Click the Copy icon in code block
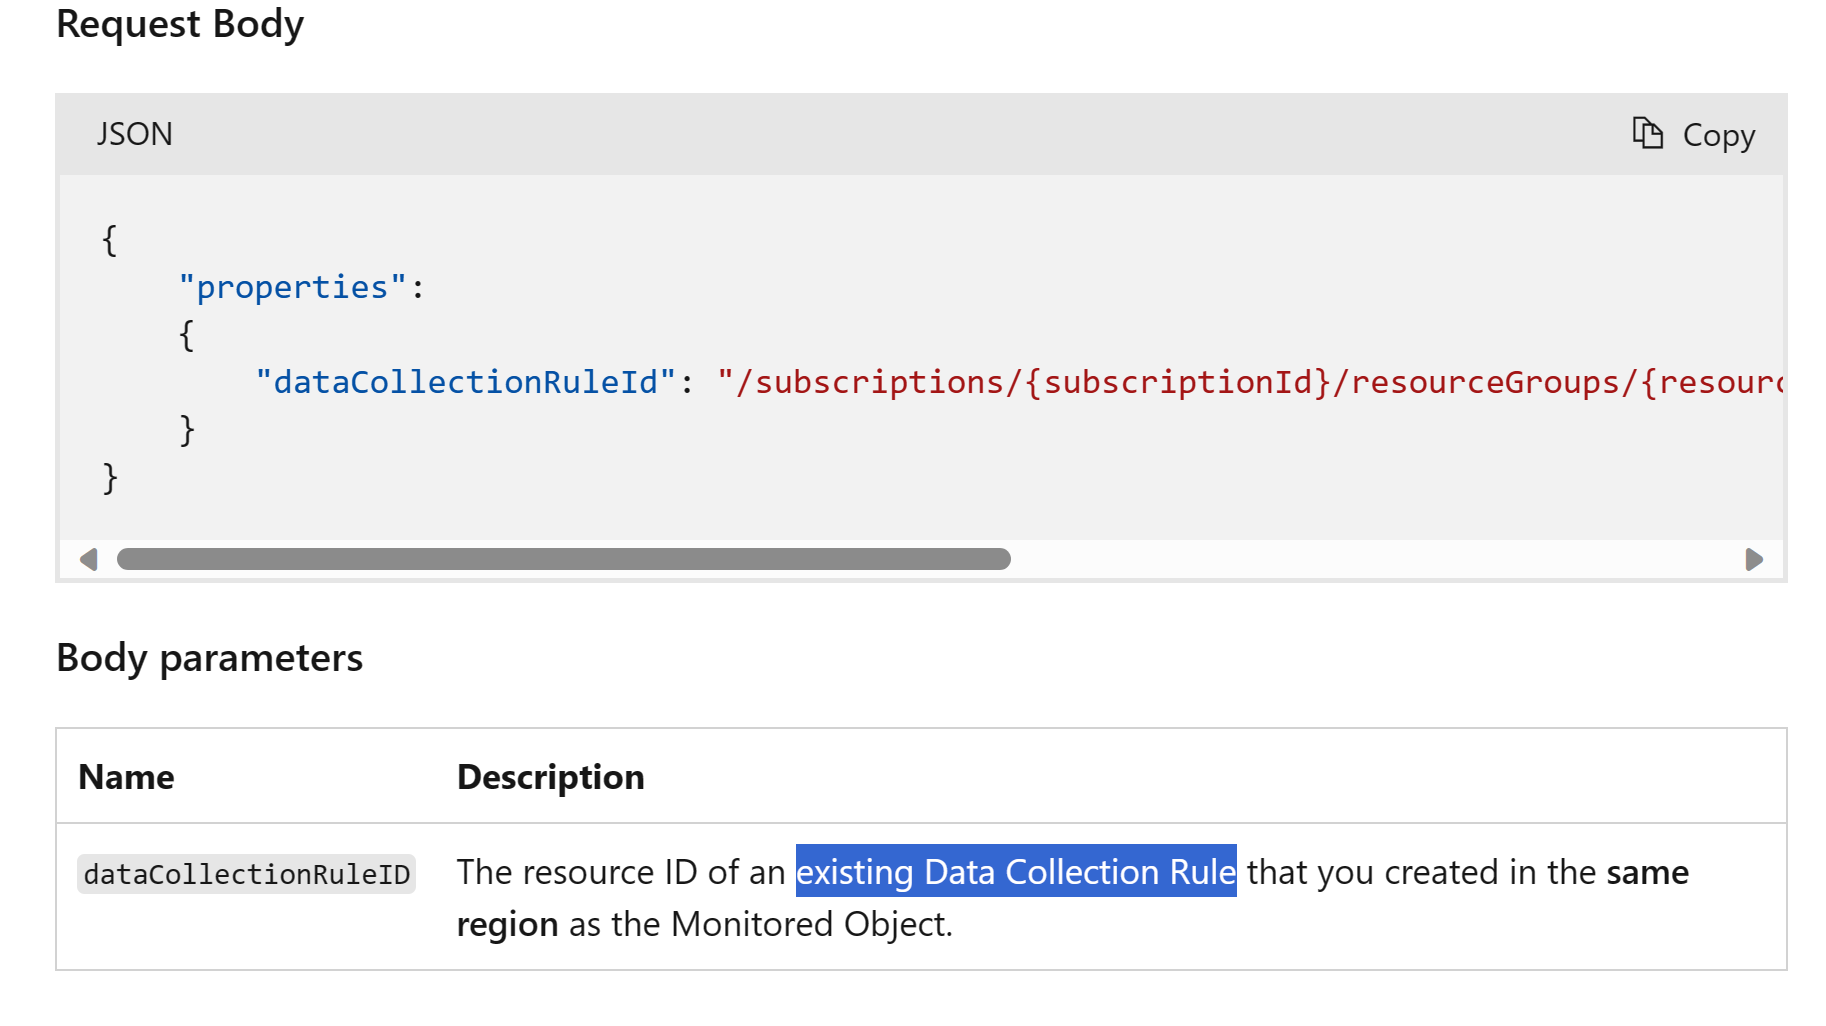The image size is (1826, 1026). tap(1647, 133)
